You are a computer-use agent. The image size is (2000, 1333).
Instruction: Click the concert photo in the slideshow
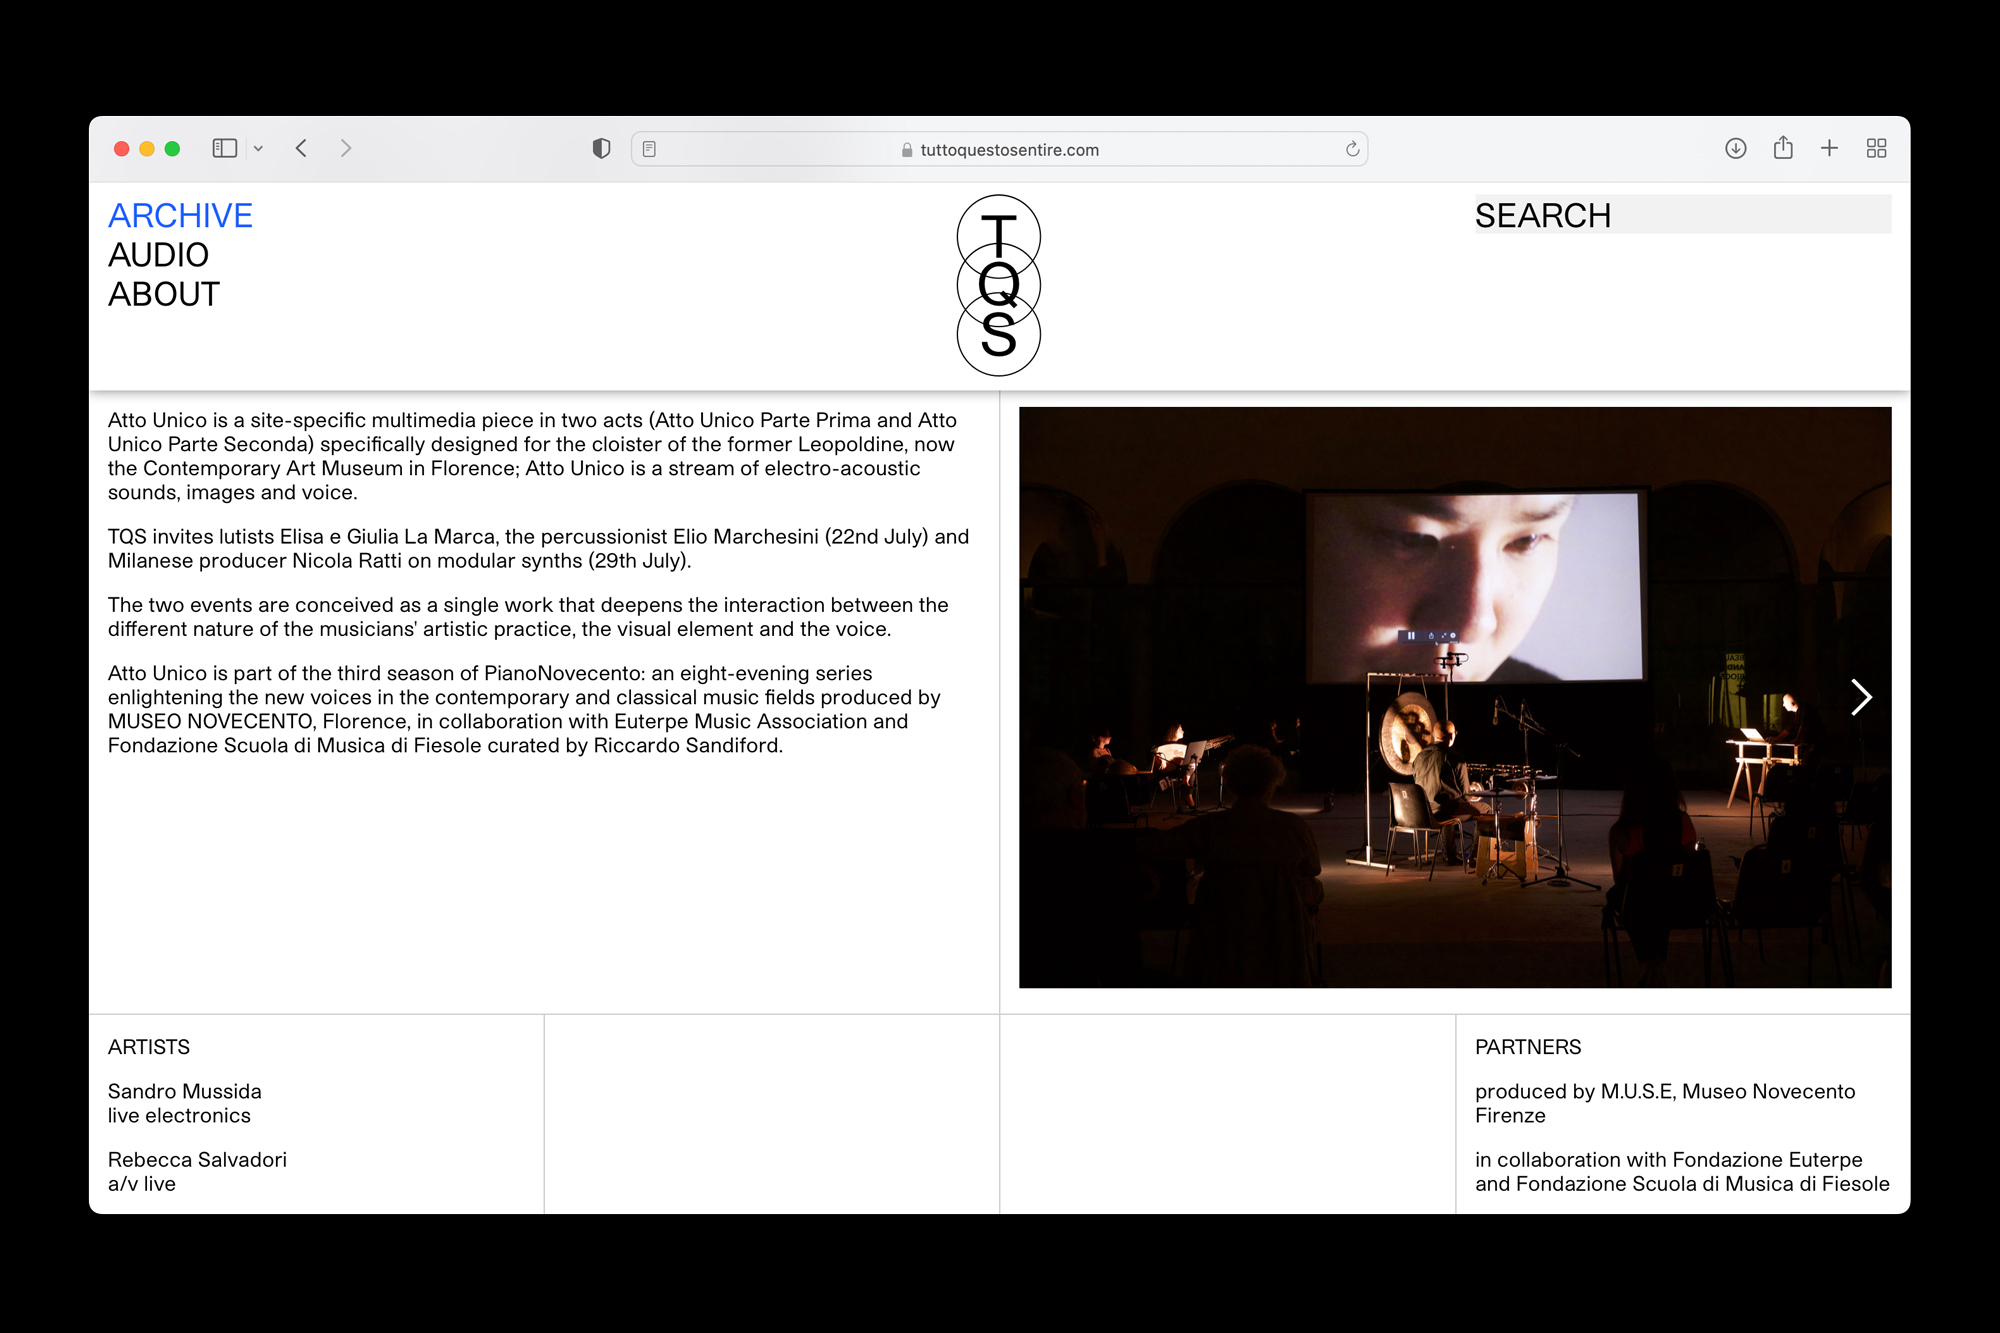(1400, 760)
